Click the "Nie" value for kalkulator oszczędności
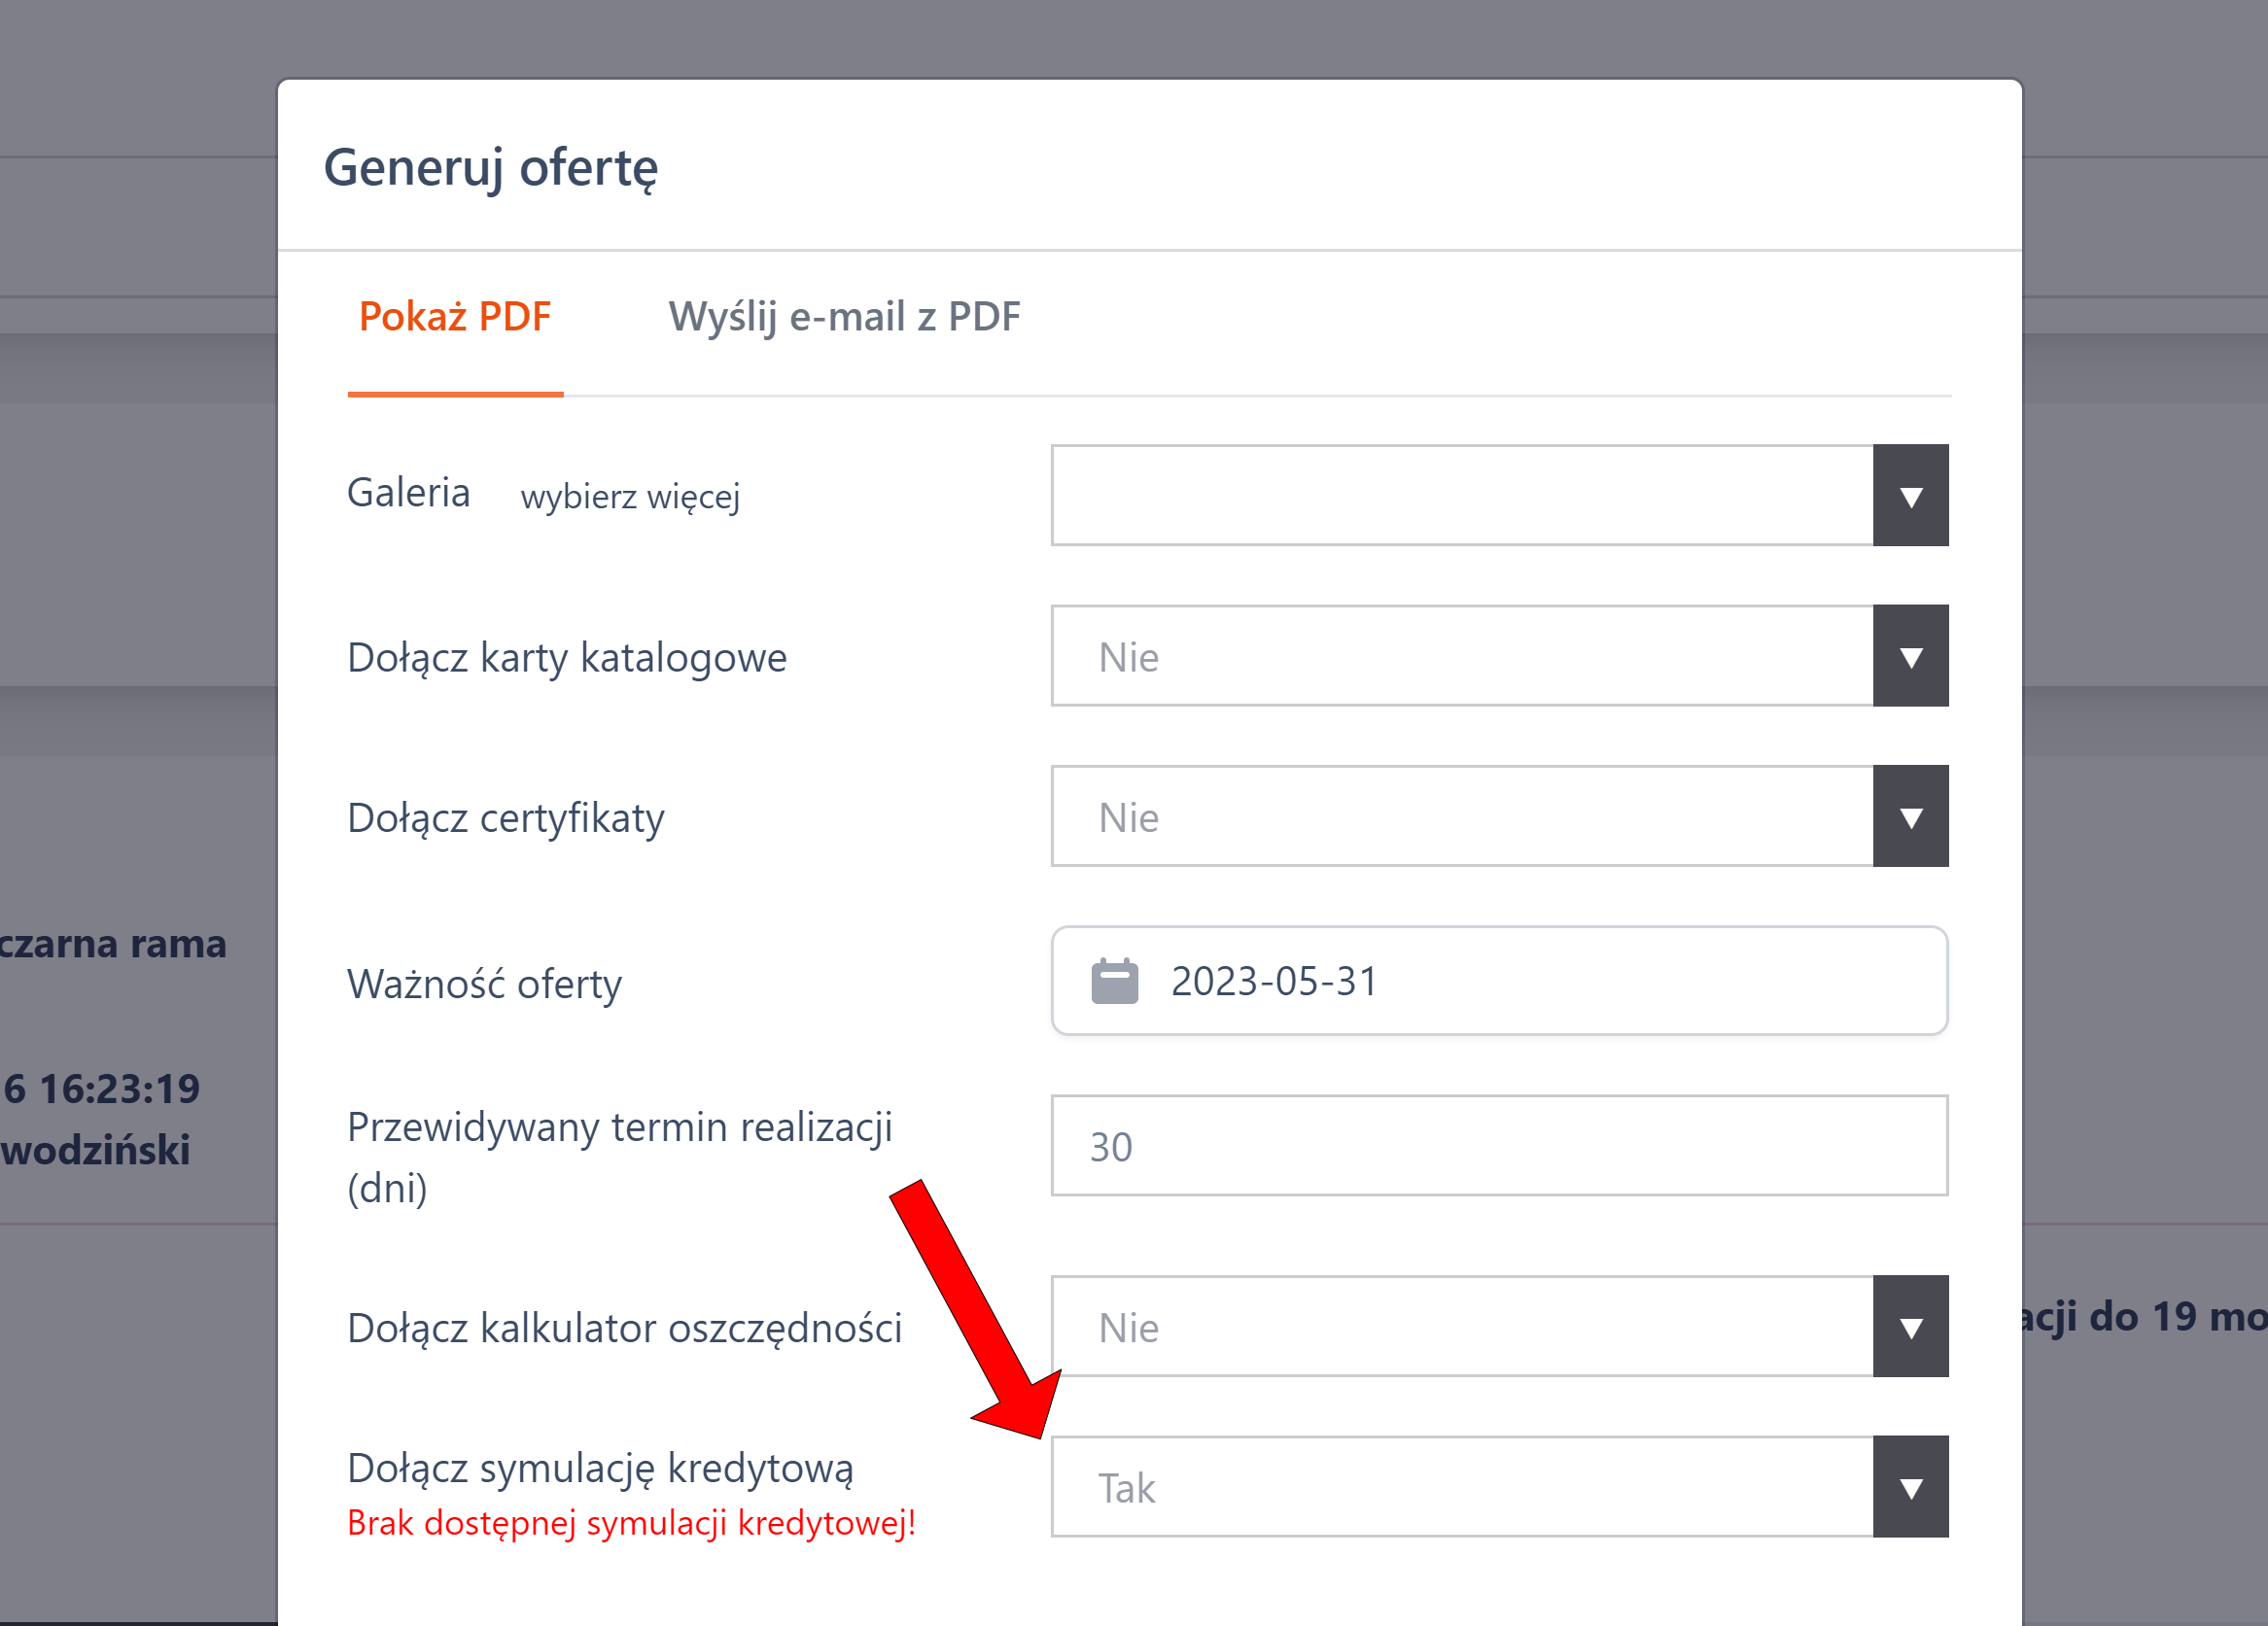The image size is (2268, 1626). [1129, 1327]
